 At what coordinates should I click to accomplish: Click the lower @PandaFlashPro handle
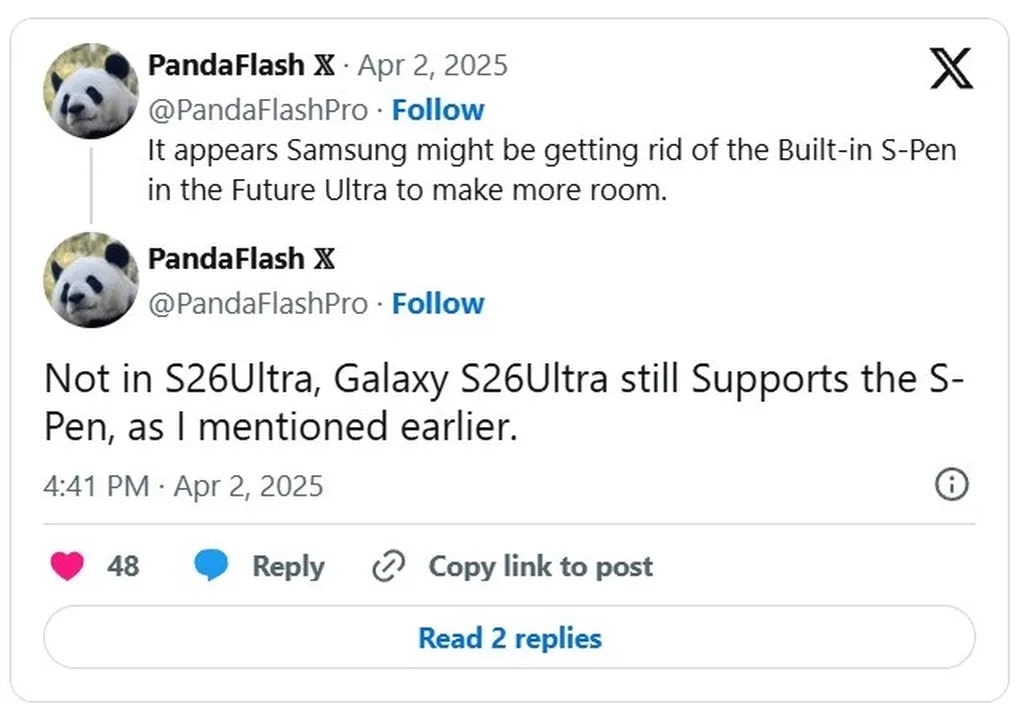[x=258, y=303]
